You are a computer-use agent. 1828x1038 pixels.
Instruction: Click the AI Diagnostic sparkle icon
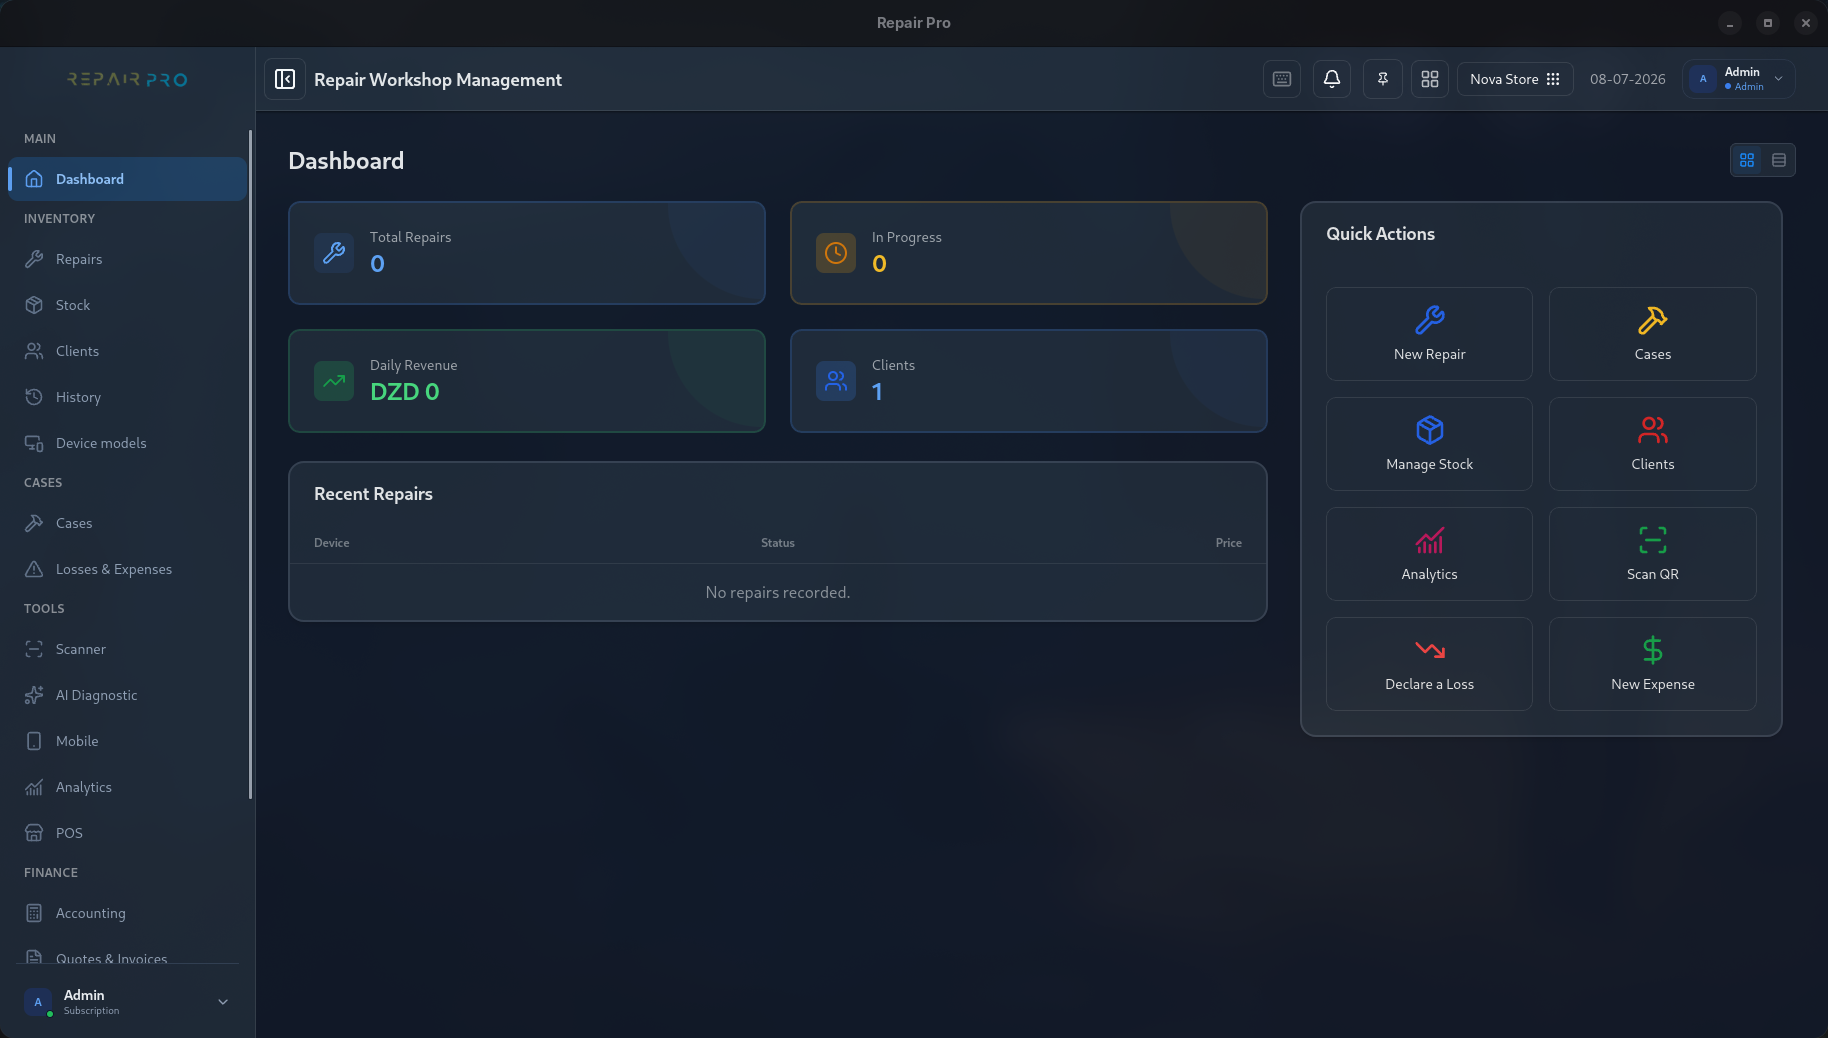coord(34,695)
